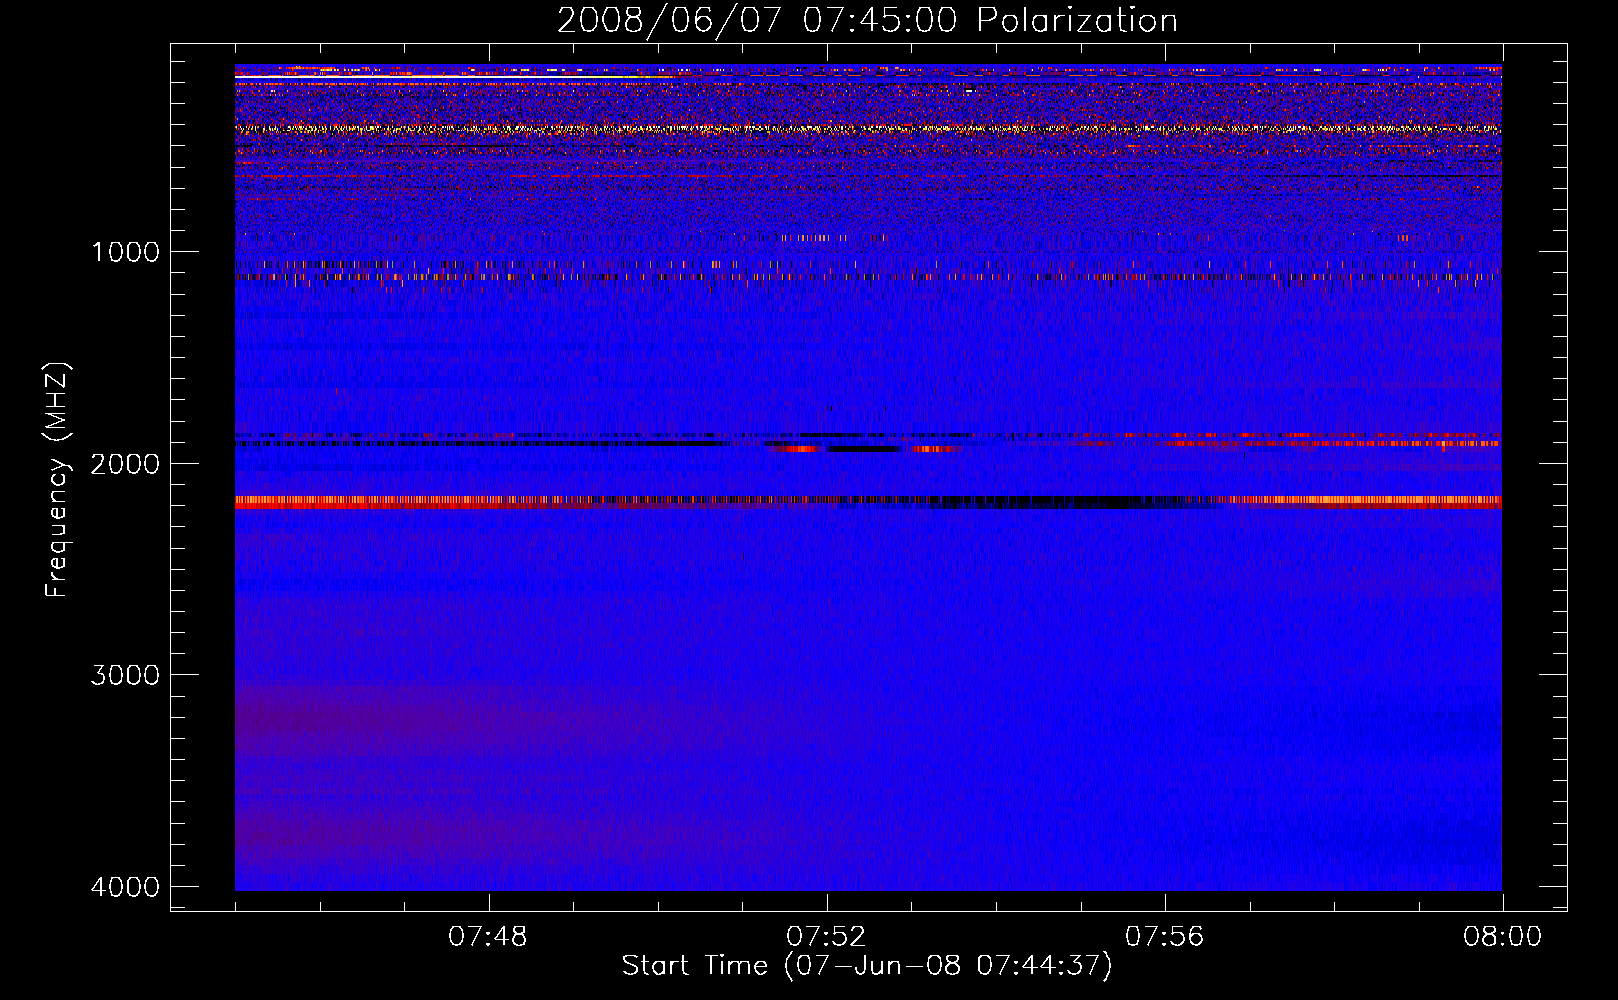Click the 2000 frequency tick label
The width and height of the screenshot is (1618, 1000).
click(125, 463)
